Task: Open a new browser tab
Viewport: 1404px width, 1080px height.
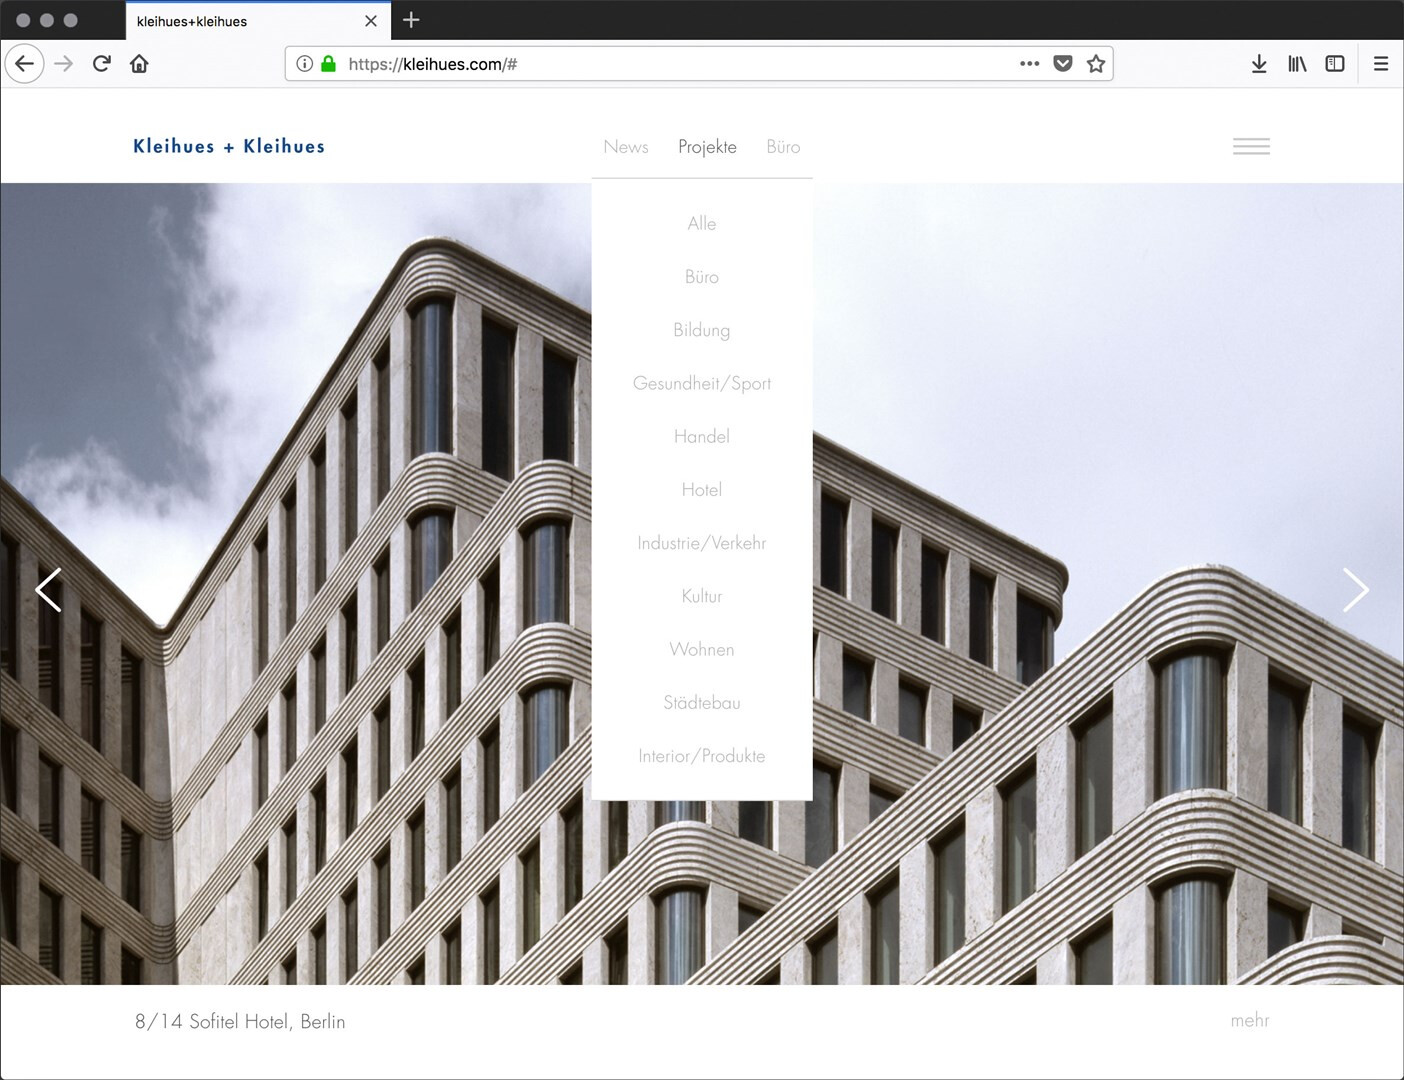Action: tap(411, 20)
